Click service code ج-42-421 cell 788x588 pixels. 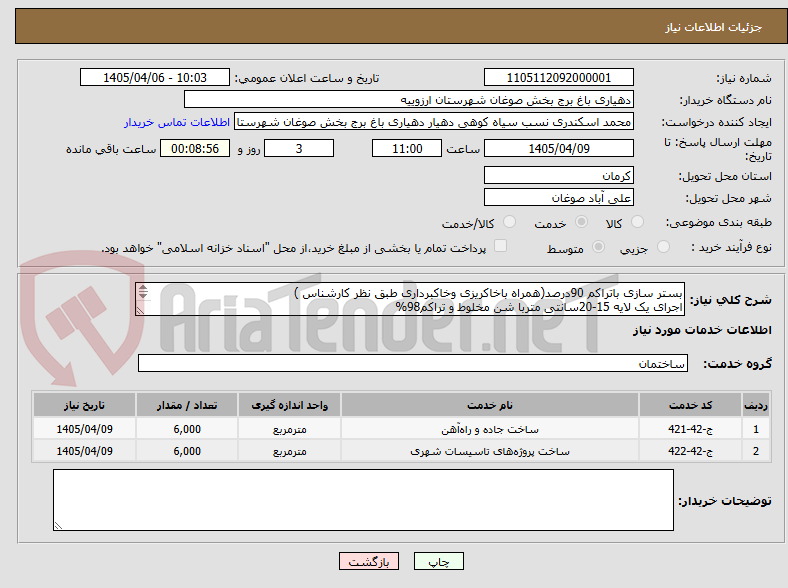pos(691,429)
